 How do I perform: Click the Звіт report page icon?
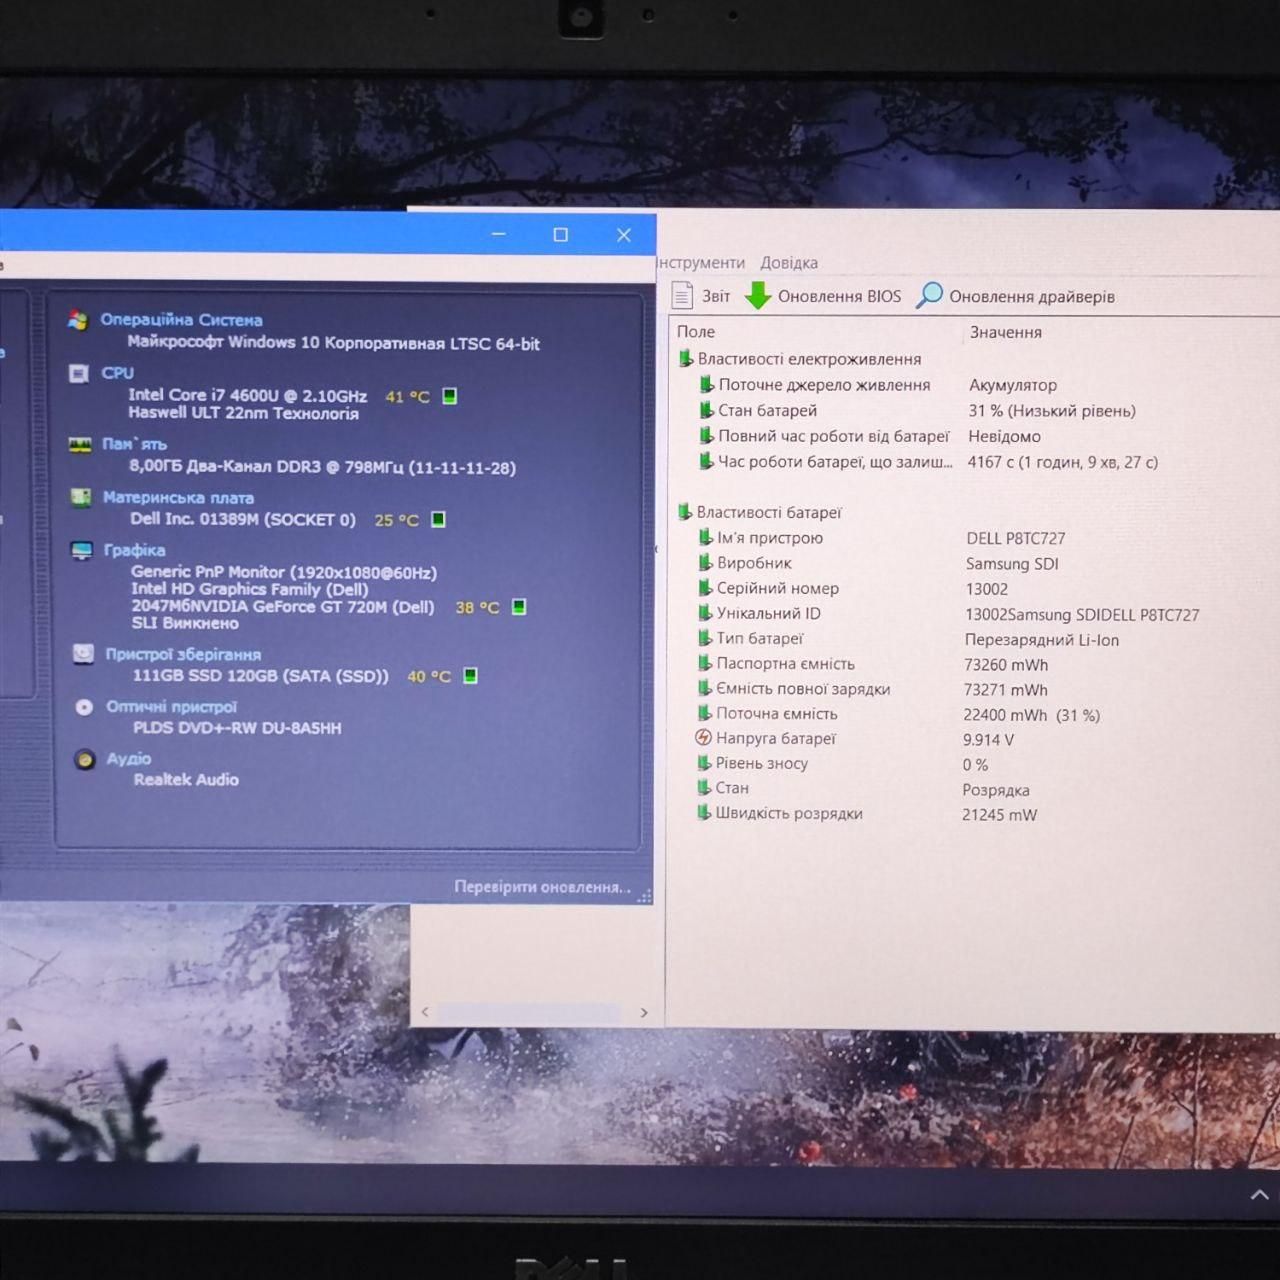coord(682,296)
